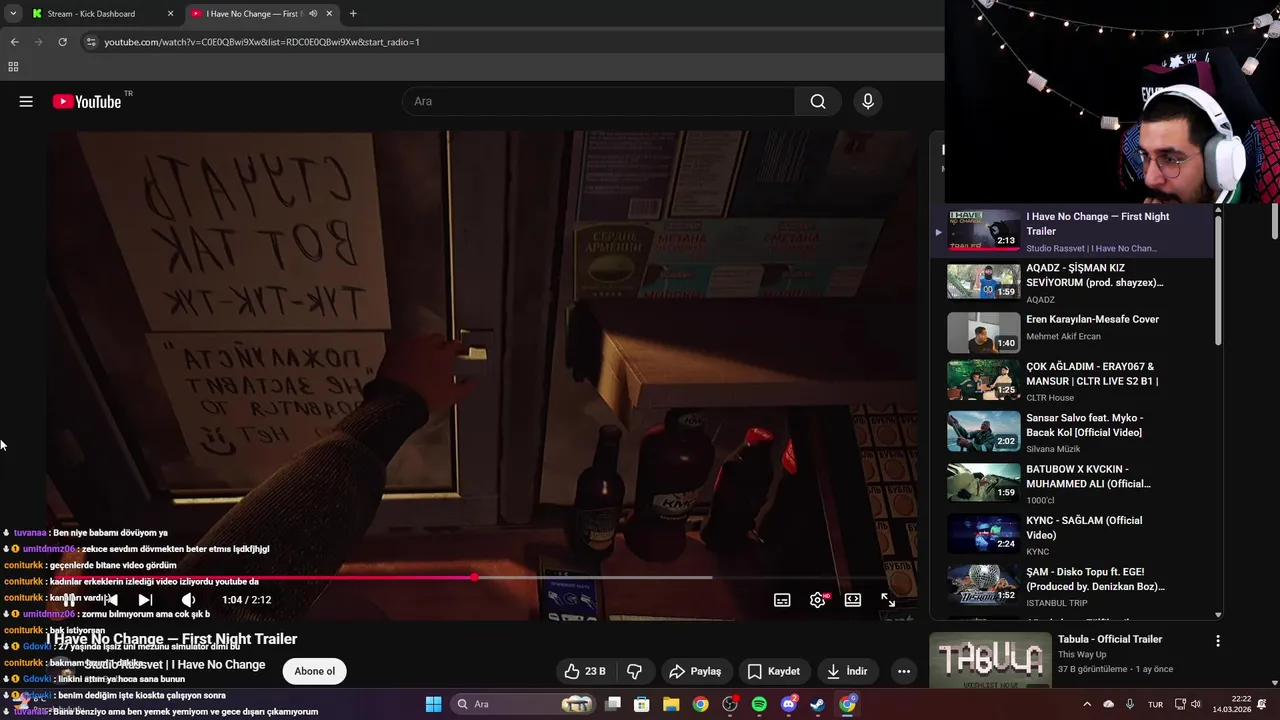The image size is (1280, 720).
Task: Dislike the video with thumbs-down
Action: pyautogui.click(x=633, y=671)
